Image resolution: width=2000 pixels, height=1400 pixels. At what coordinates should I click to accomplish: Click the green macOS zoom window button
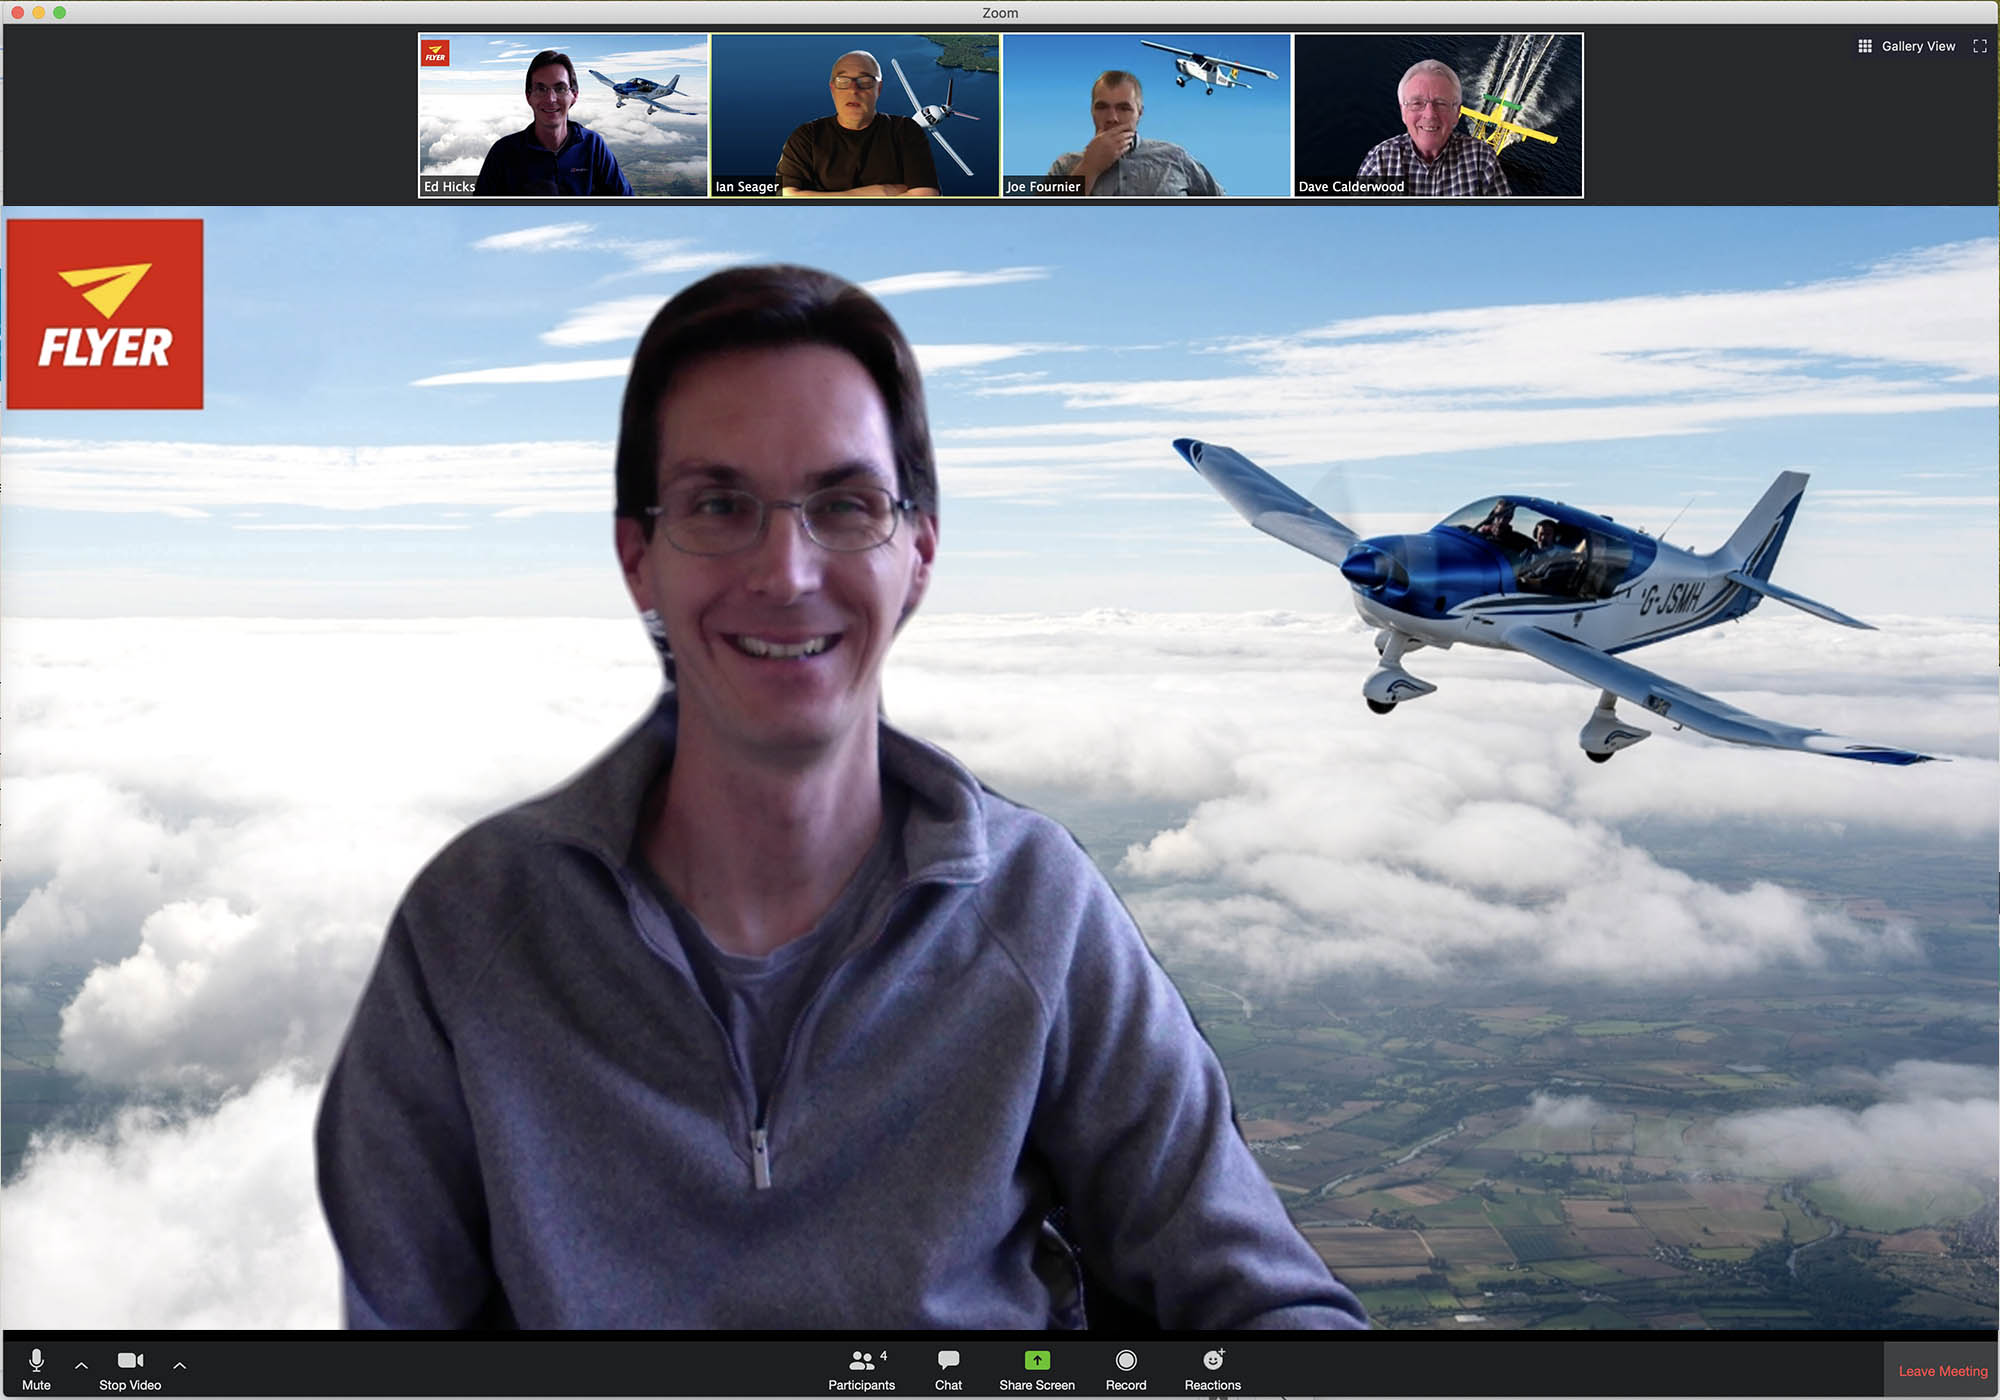60,12
